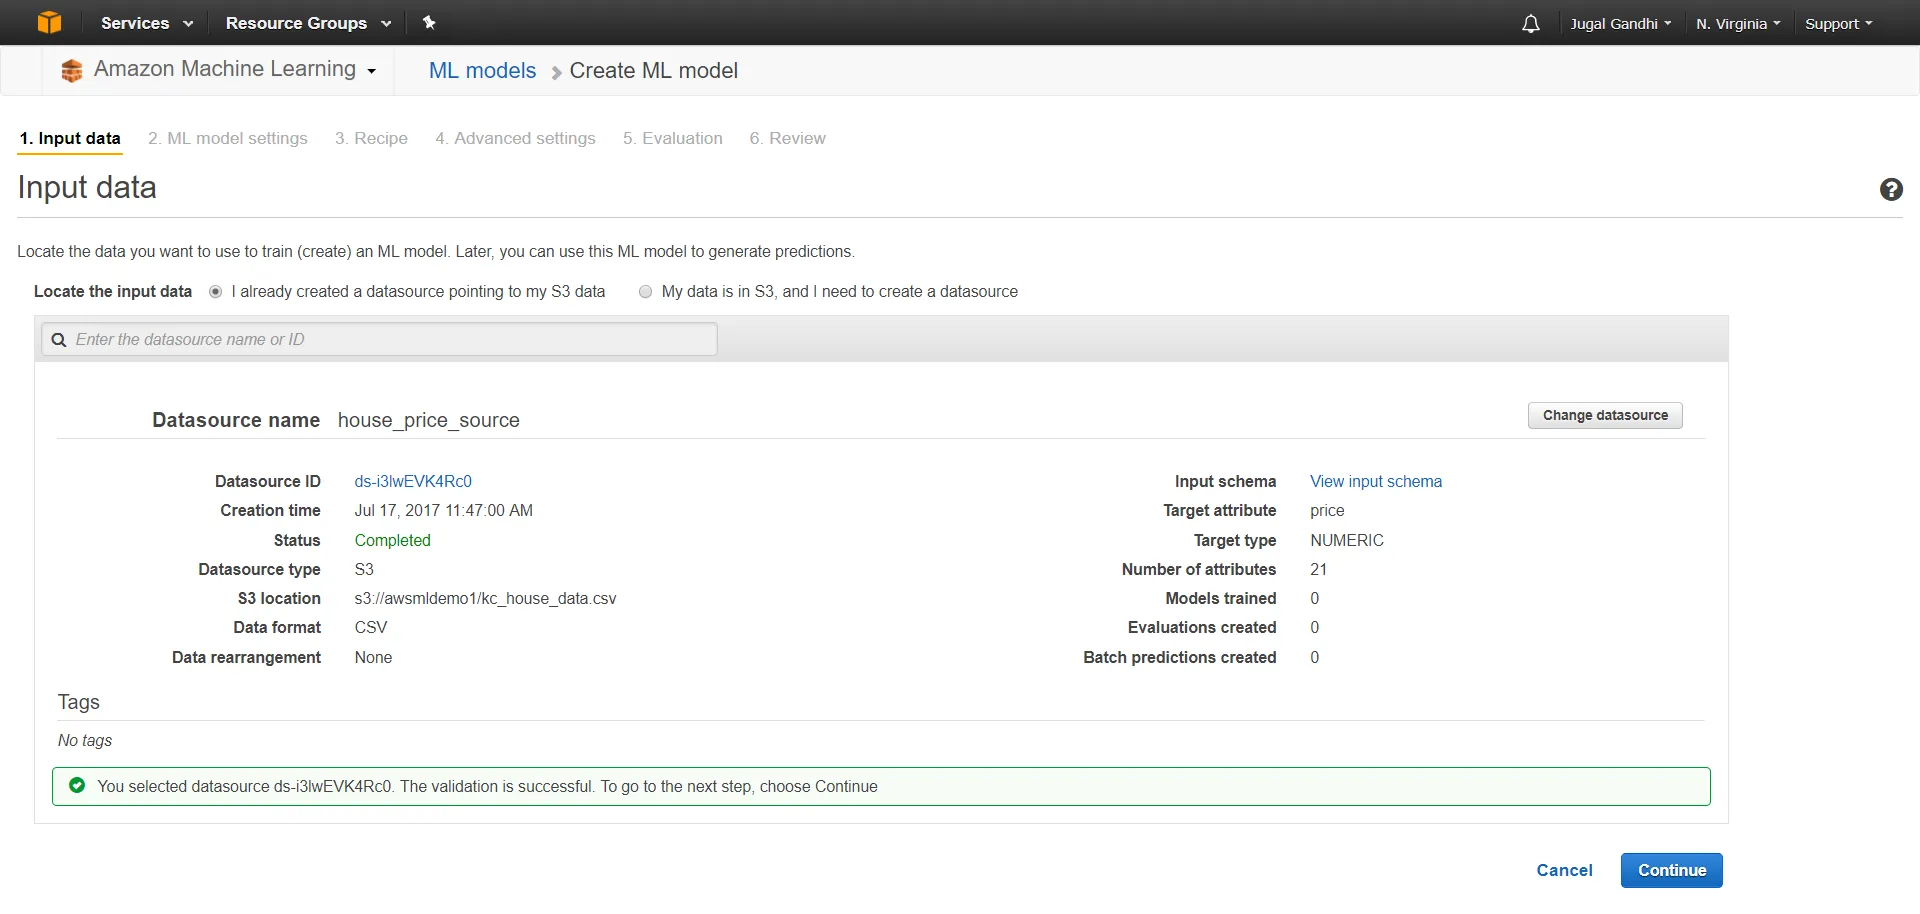Go to the '5. Evaluation' step
Viewport: 1920px width, 914px height.
click(x=673, y=138)
